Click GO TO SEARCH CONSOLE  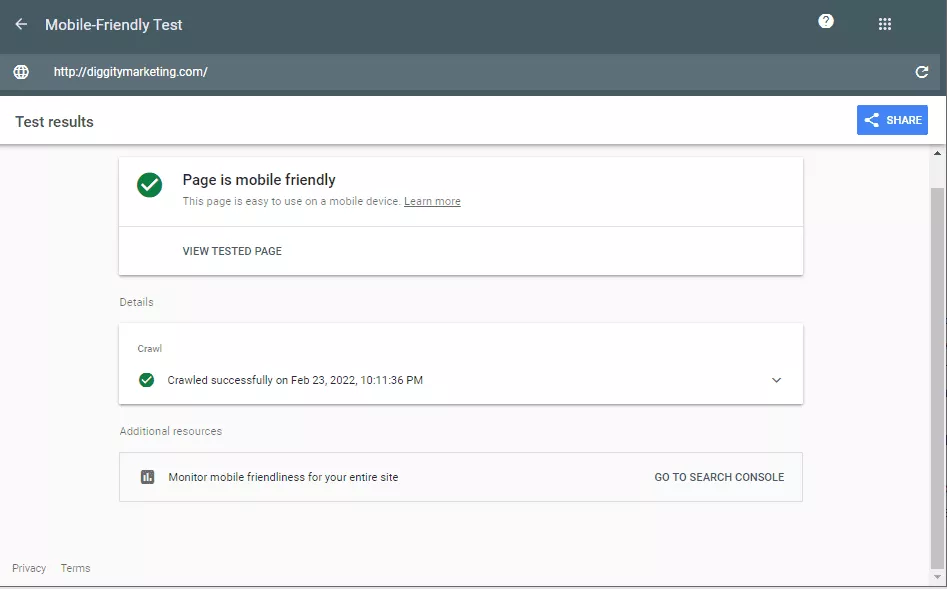719,477
